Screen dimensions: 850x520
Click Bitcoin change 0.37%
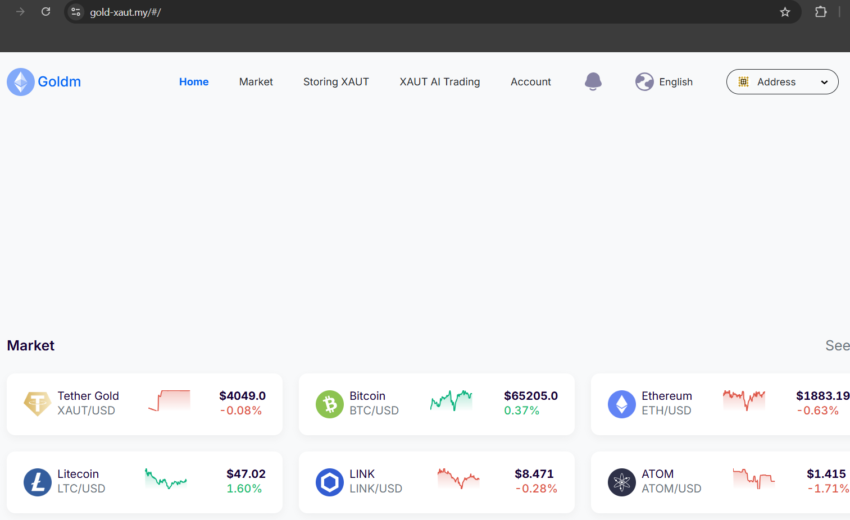pos(521,410)
